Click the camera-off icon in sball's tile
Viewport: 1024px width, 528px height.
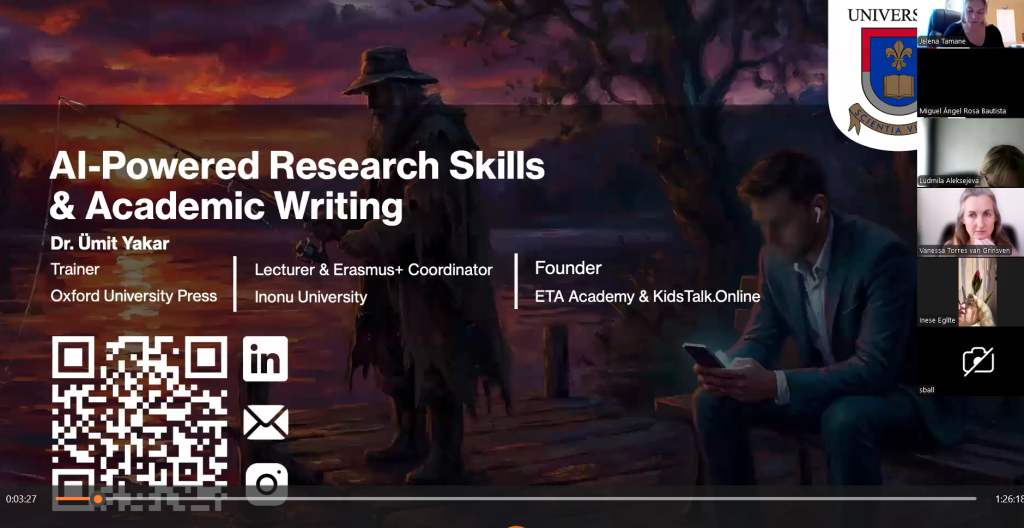point(977,361)
